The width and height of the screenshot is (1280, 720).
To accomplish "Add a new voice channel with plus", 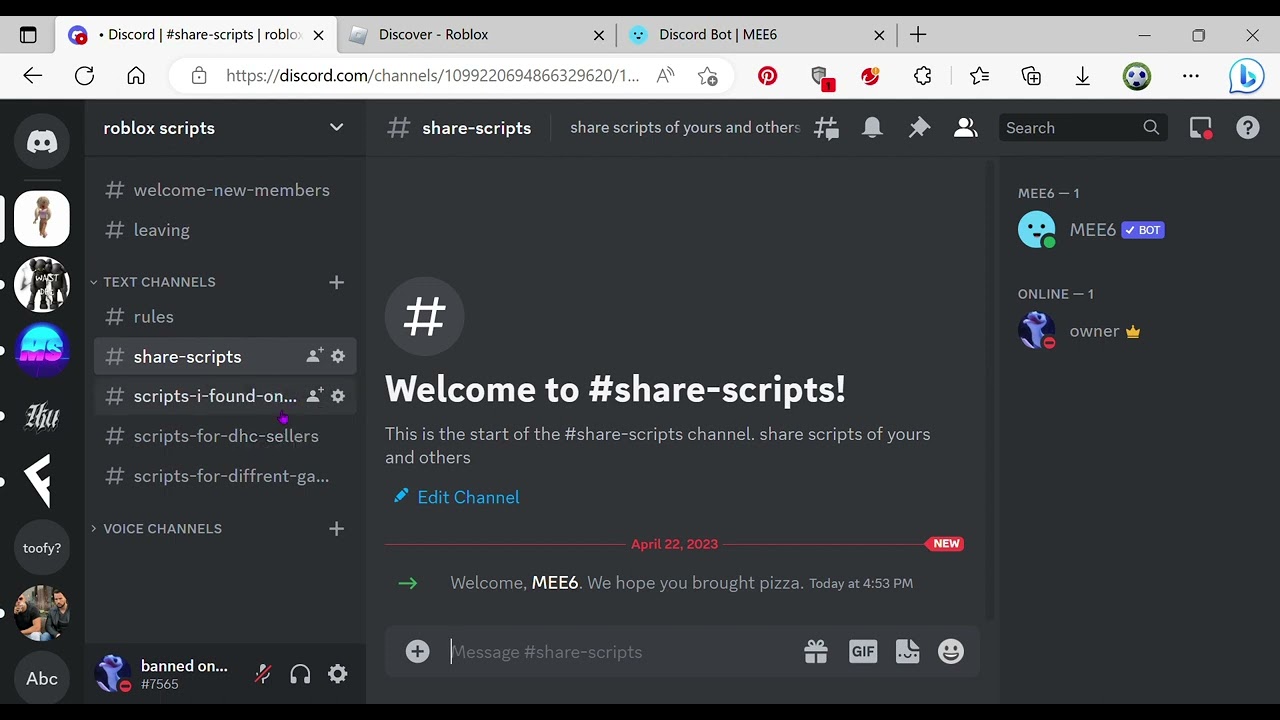I will (x=336, y=528).
